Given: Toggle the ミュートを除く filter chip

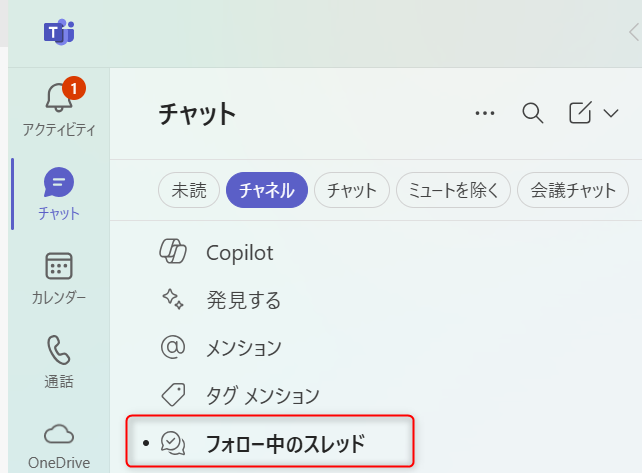Looking at the screenshot, I should tap(453, 190).
